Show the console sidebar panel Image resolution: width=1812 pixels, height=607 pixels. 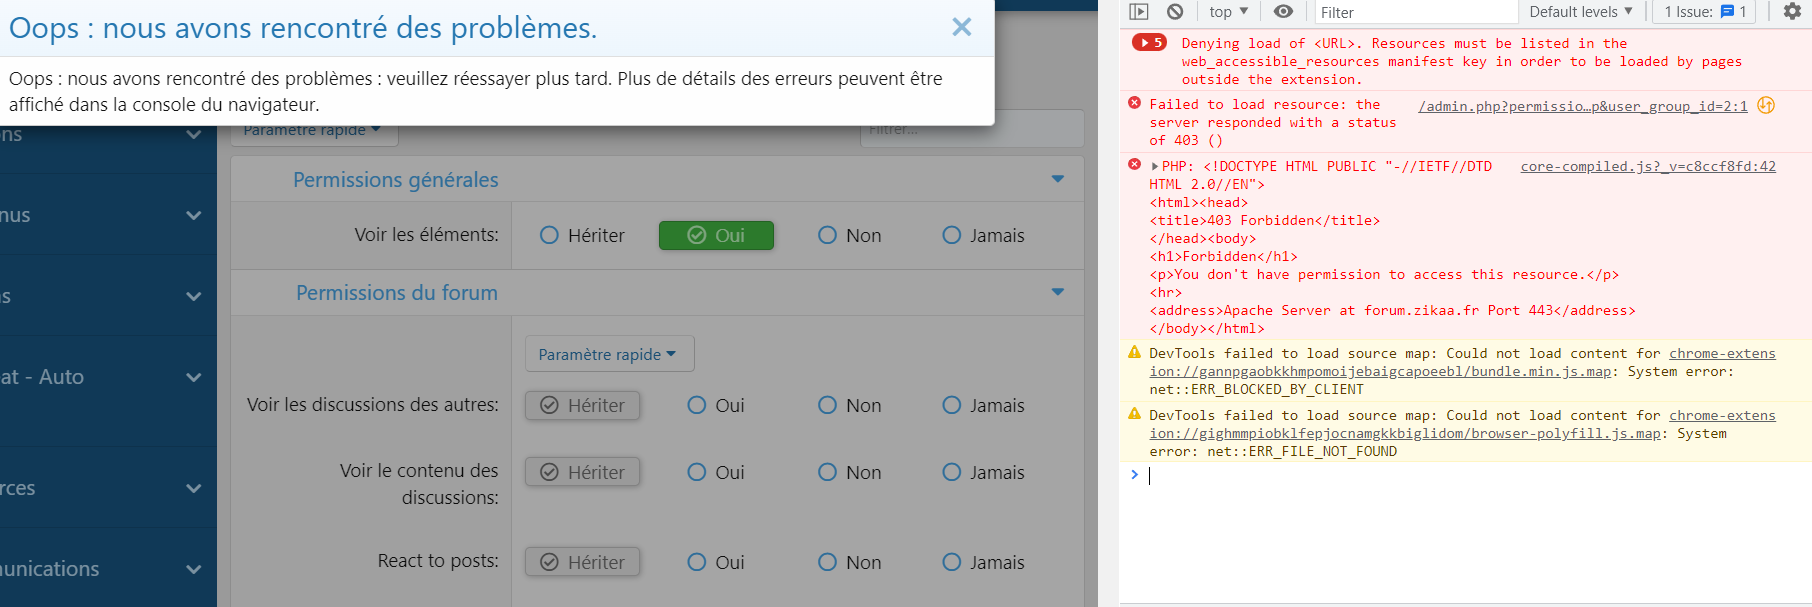(x=1138, y=12)
